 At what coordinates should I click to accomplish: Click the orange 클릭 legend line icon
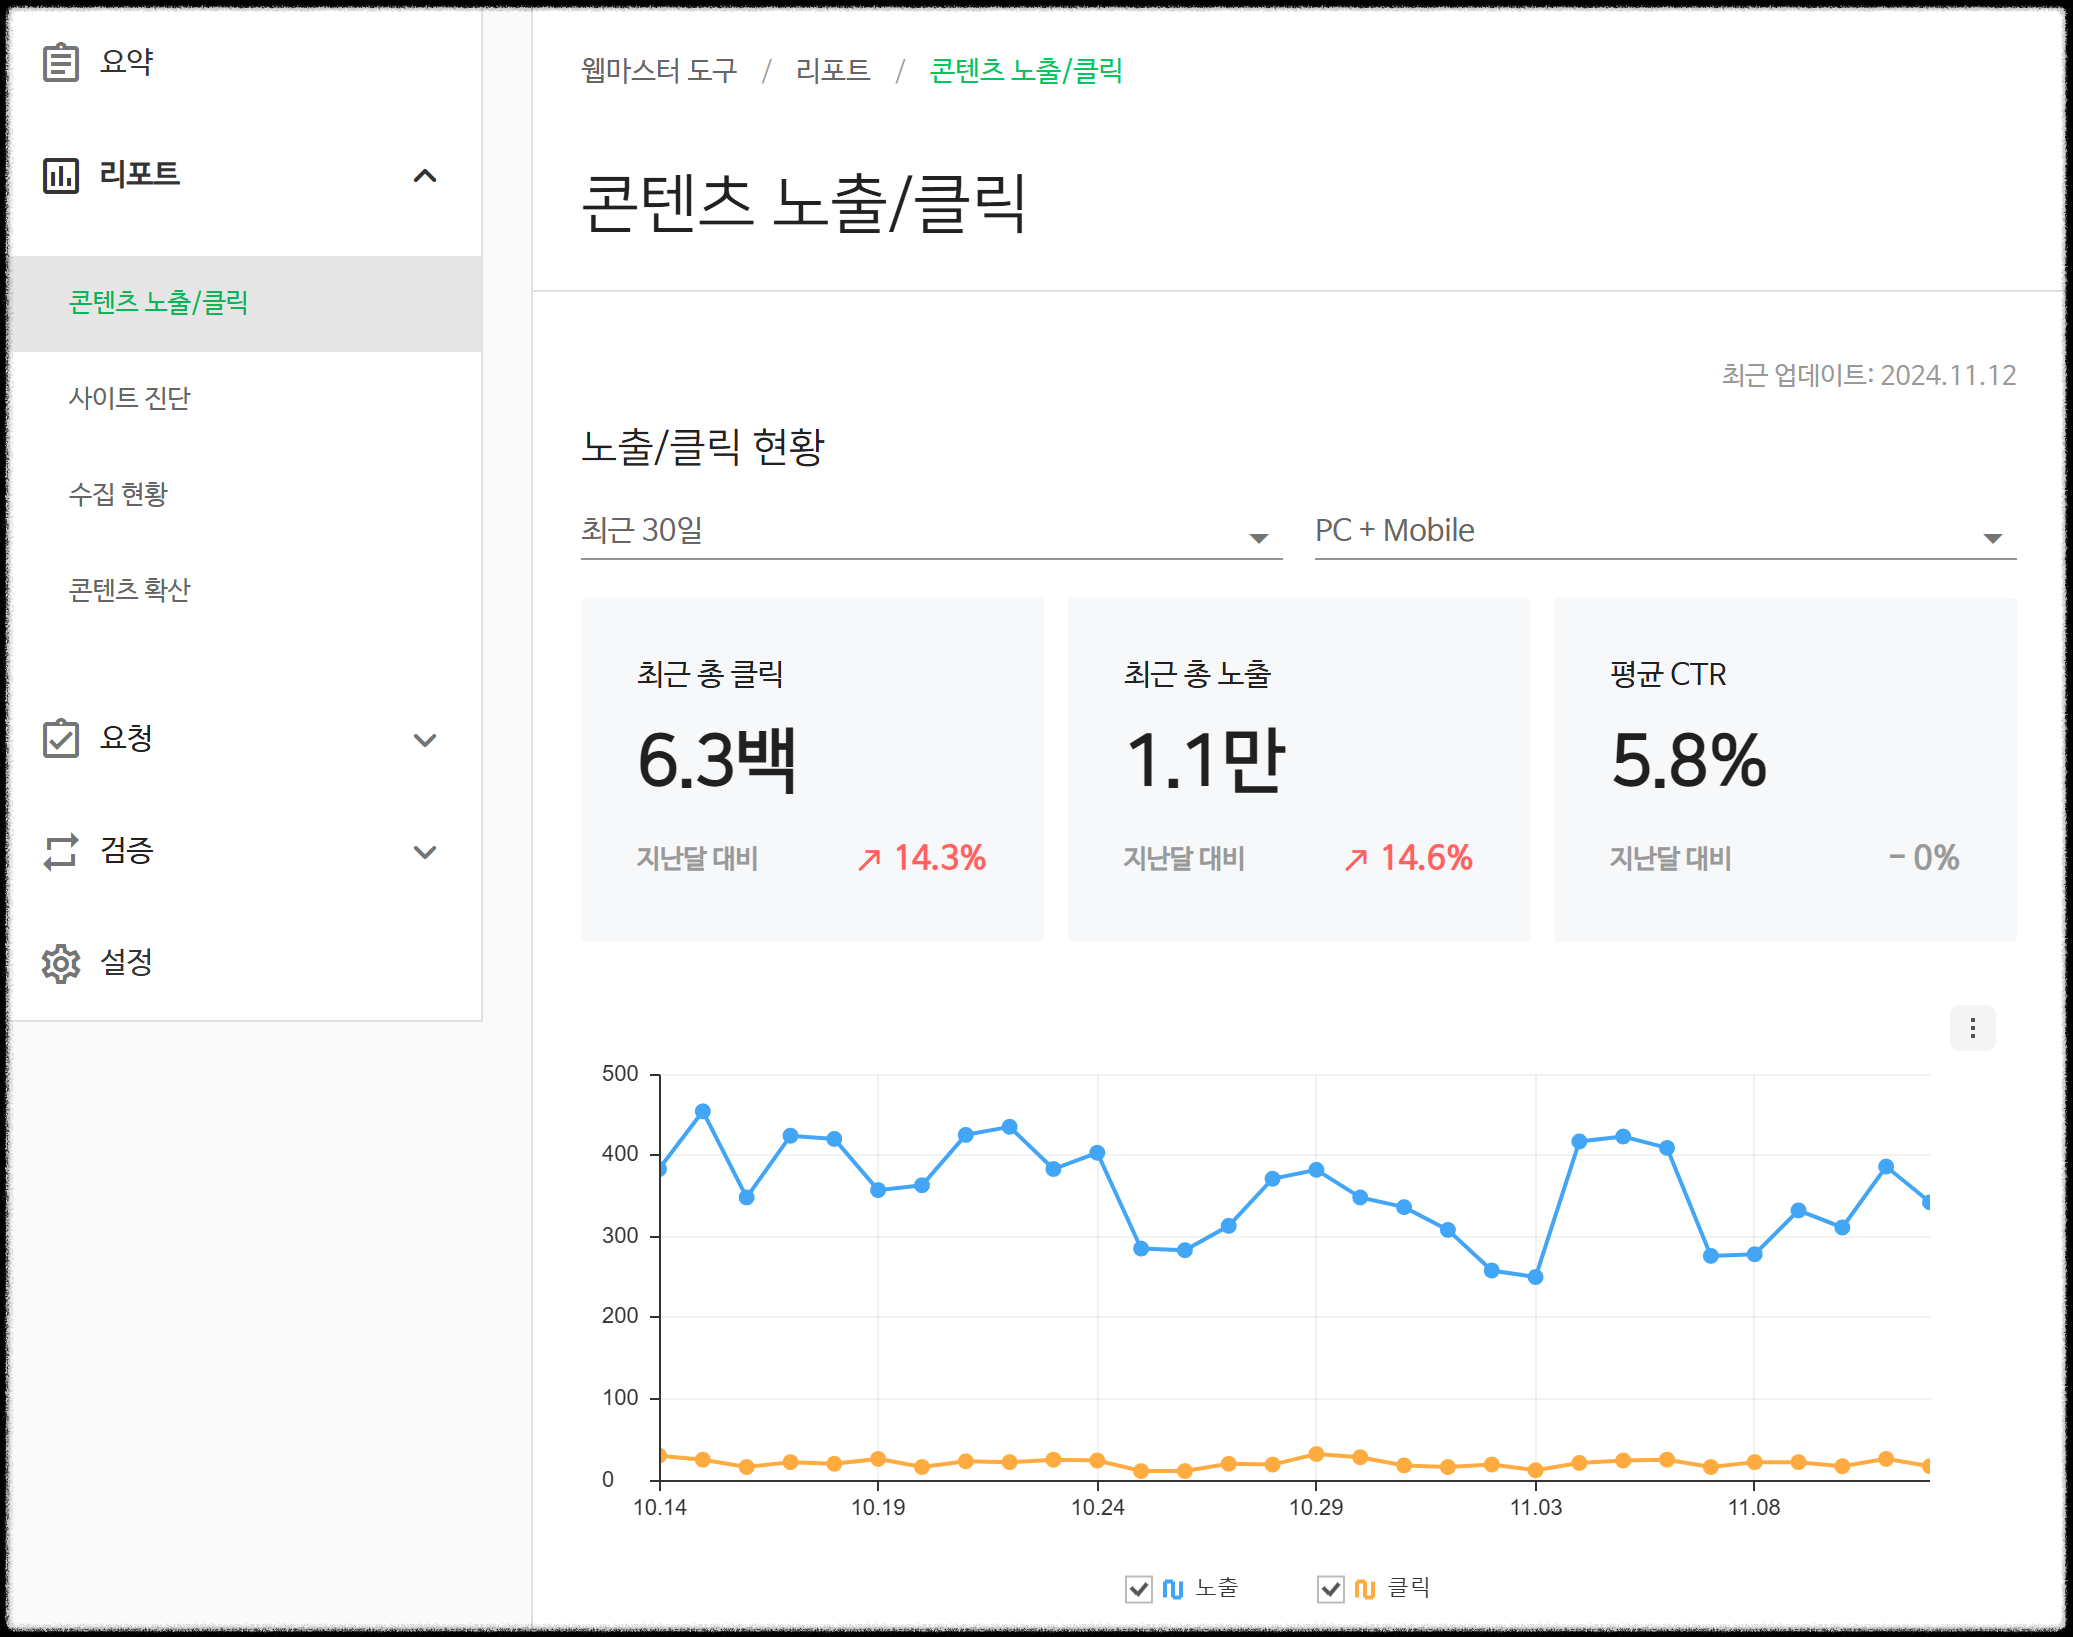pyautogui.click(x=1365, y=1588)
